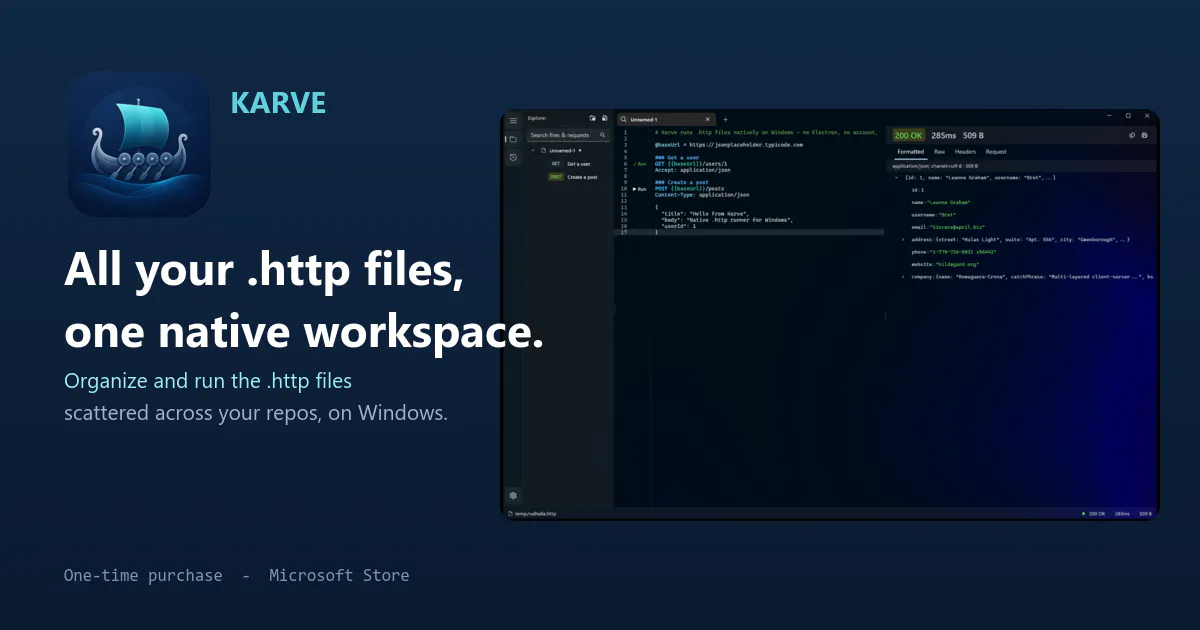Click the green status dot in status bar
Screen dimensions: 1200x630
click(x=1084, y=514)
